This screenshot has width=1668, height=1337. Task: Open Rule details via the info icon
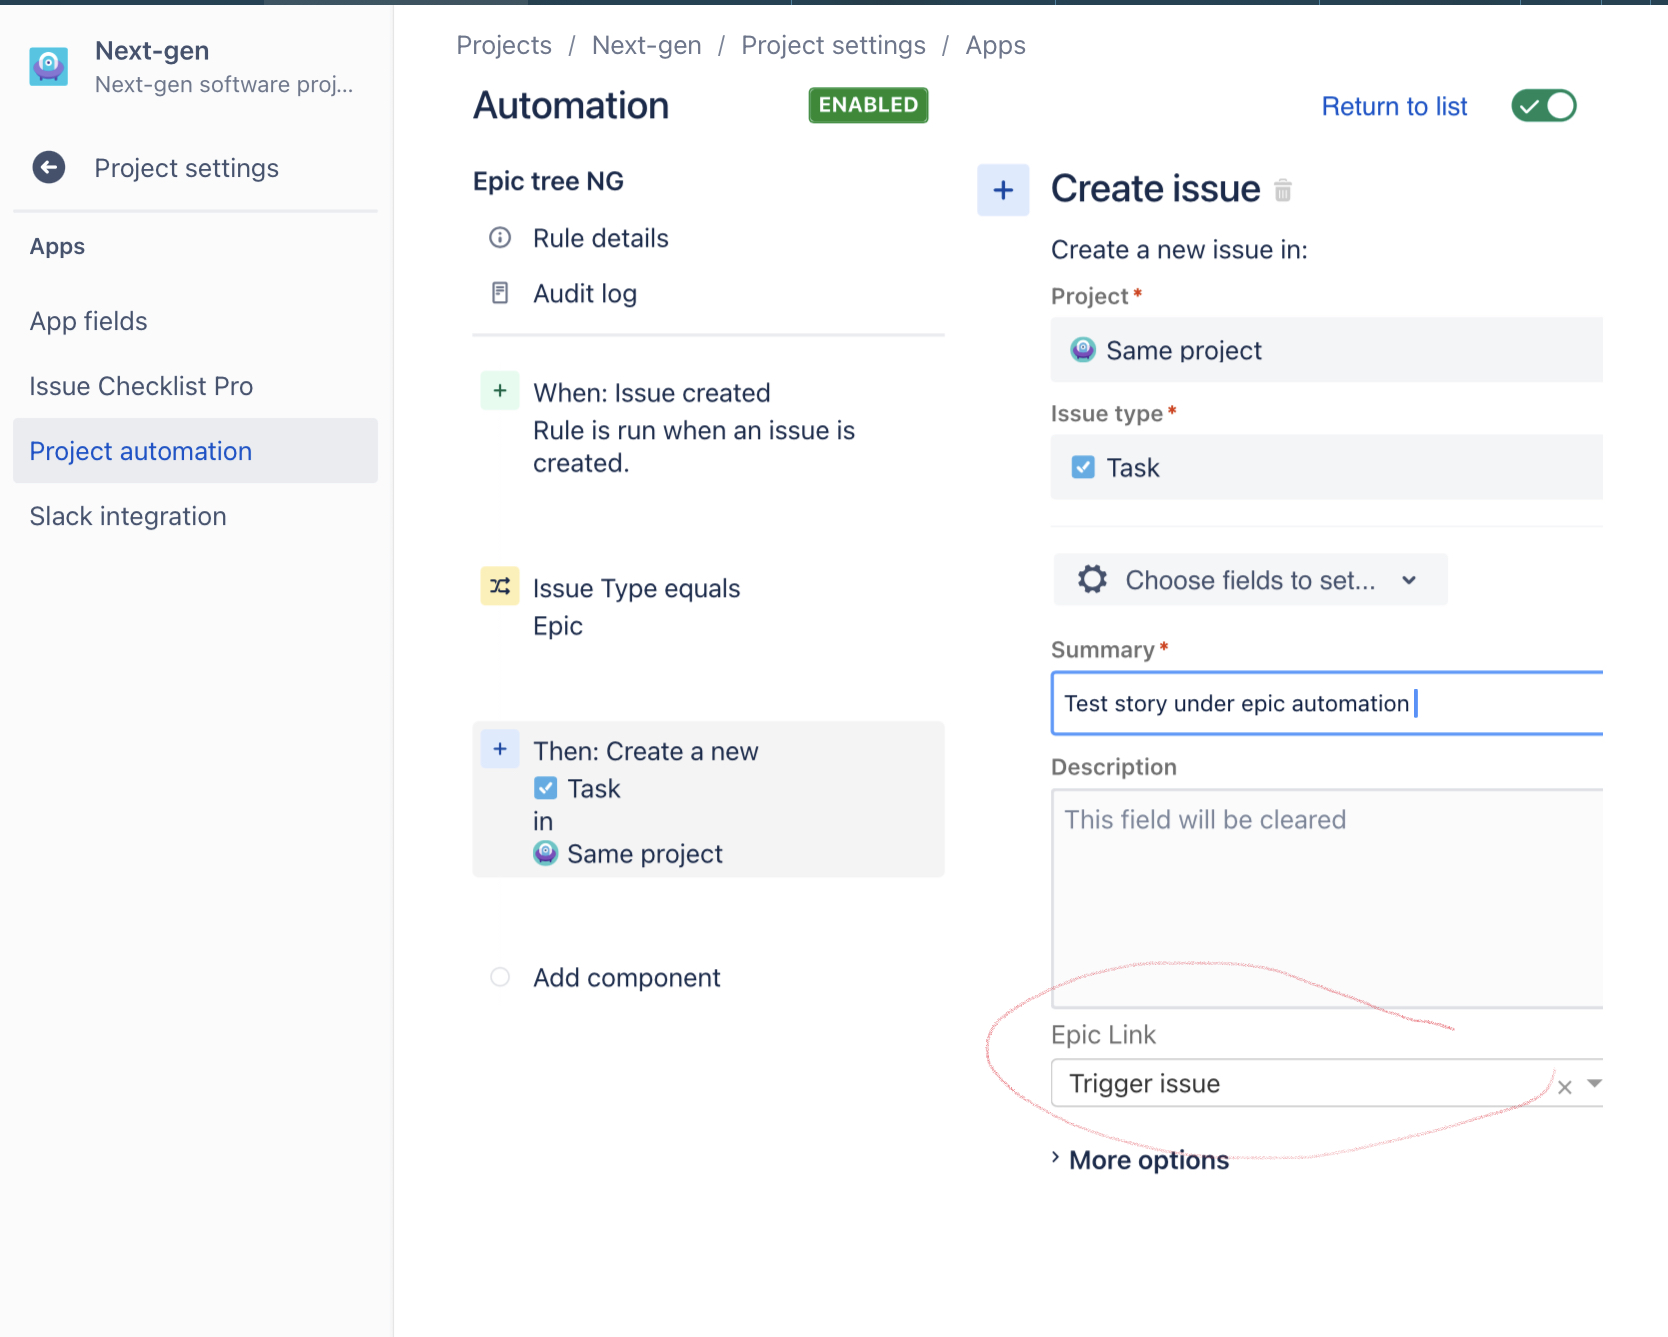tap(499, 238)
